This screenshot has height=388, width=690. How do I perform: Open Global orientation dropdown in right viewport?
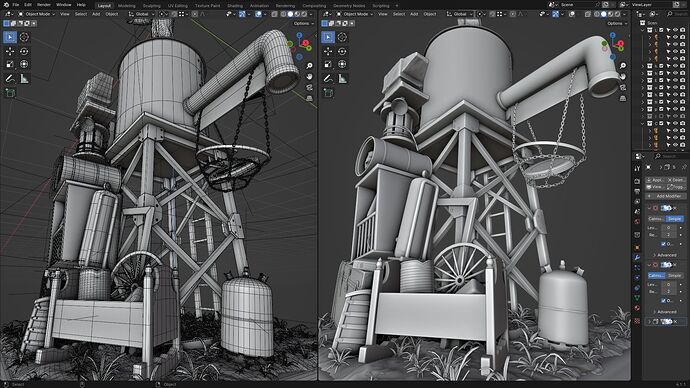(x=459, y=14)
